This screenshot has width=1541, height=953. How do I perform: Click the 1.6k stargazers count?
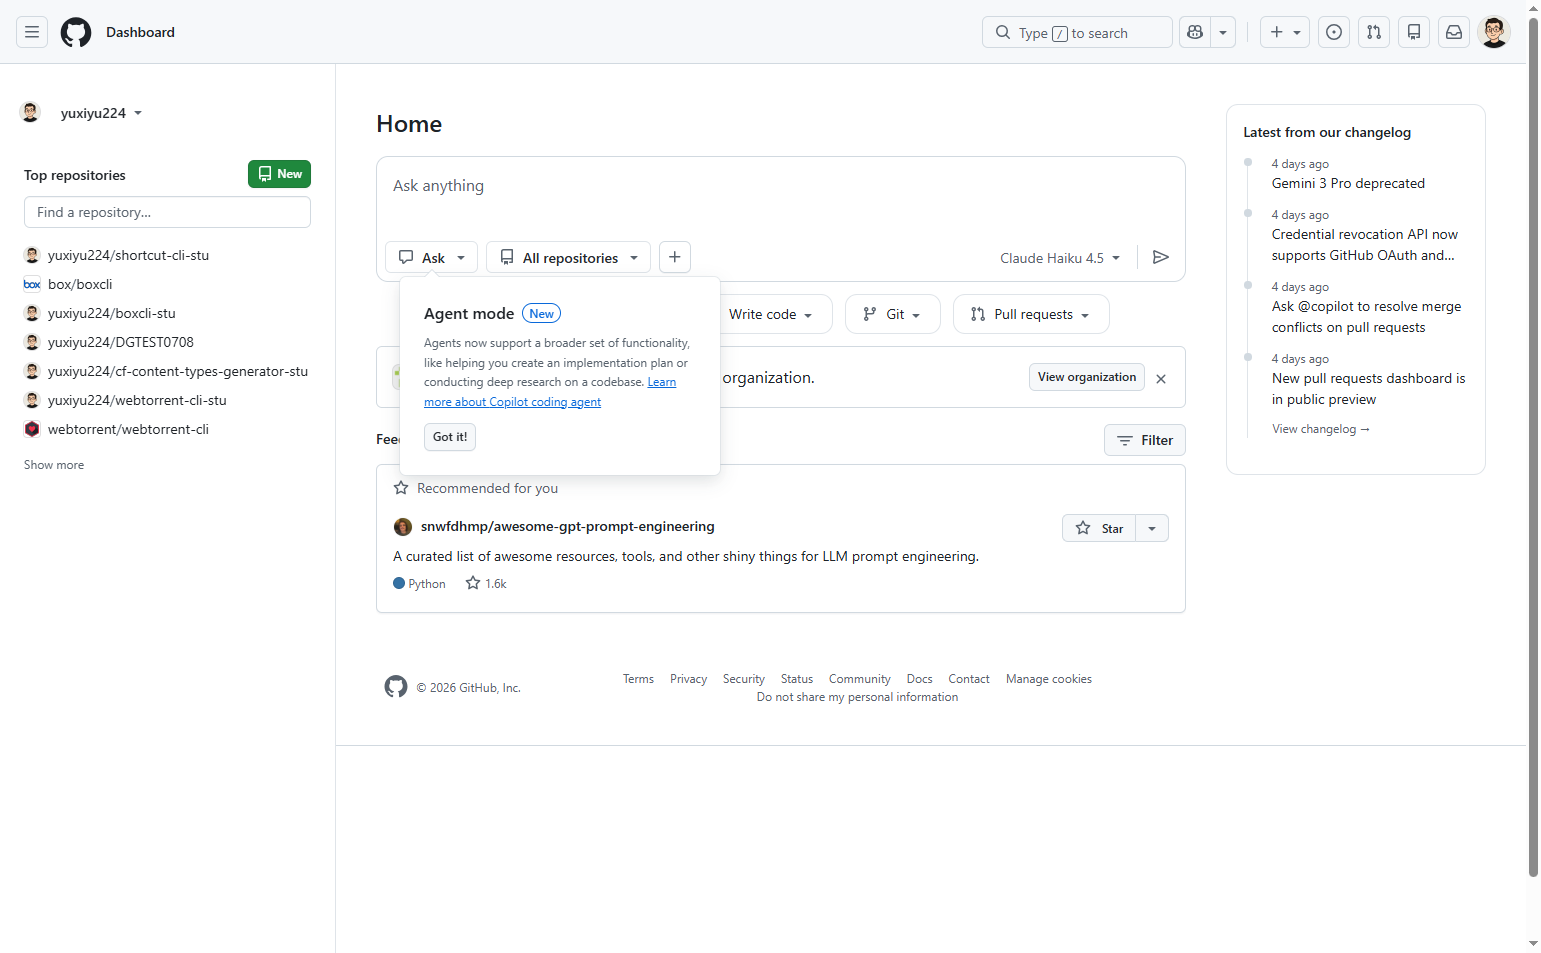click(486, 584)
